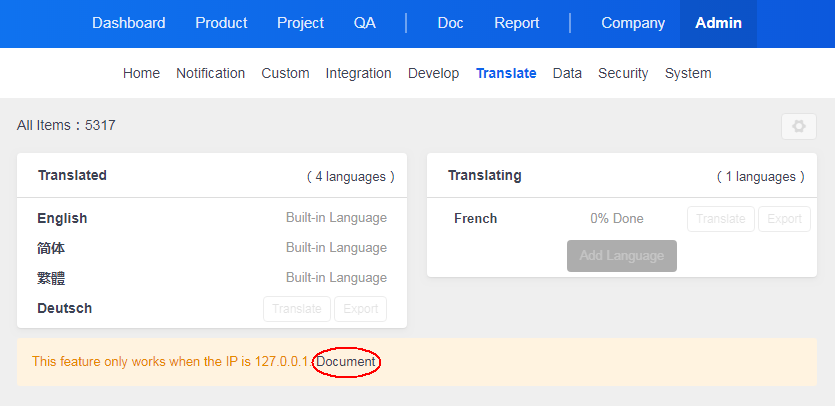
Task: Navigate to QA in top bar
Action: pos(365,23)
